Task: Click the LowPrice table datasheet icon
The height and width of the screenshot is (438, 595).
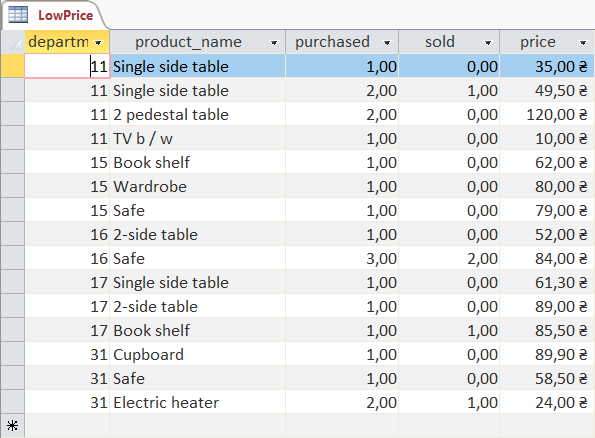Action: coord(18,15)
